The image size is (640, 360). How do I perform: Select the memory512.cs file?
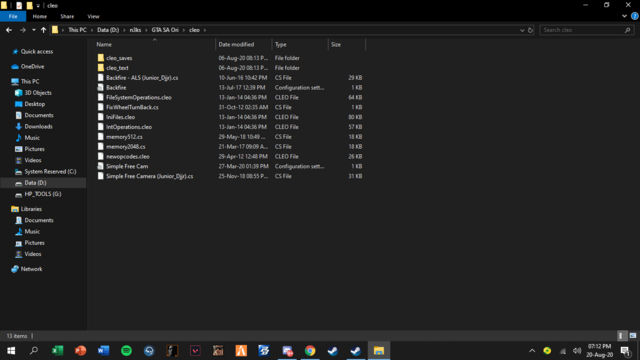pos(124,137)
